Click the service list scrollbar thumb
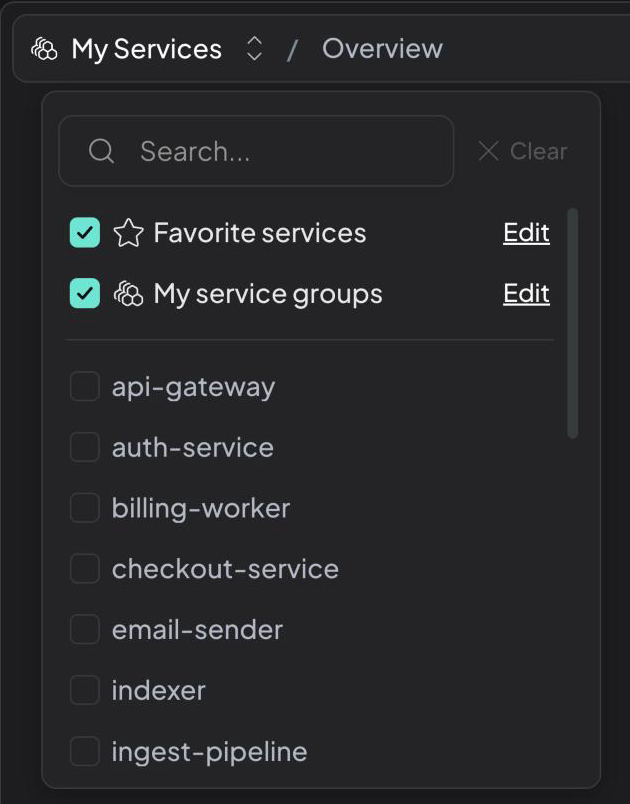630x804 pixels. coord(573,323)
